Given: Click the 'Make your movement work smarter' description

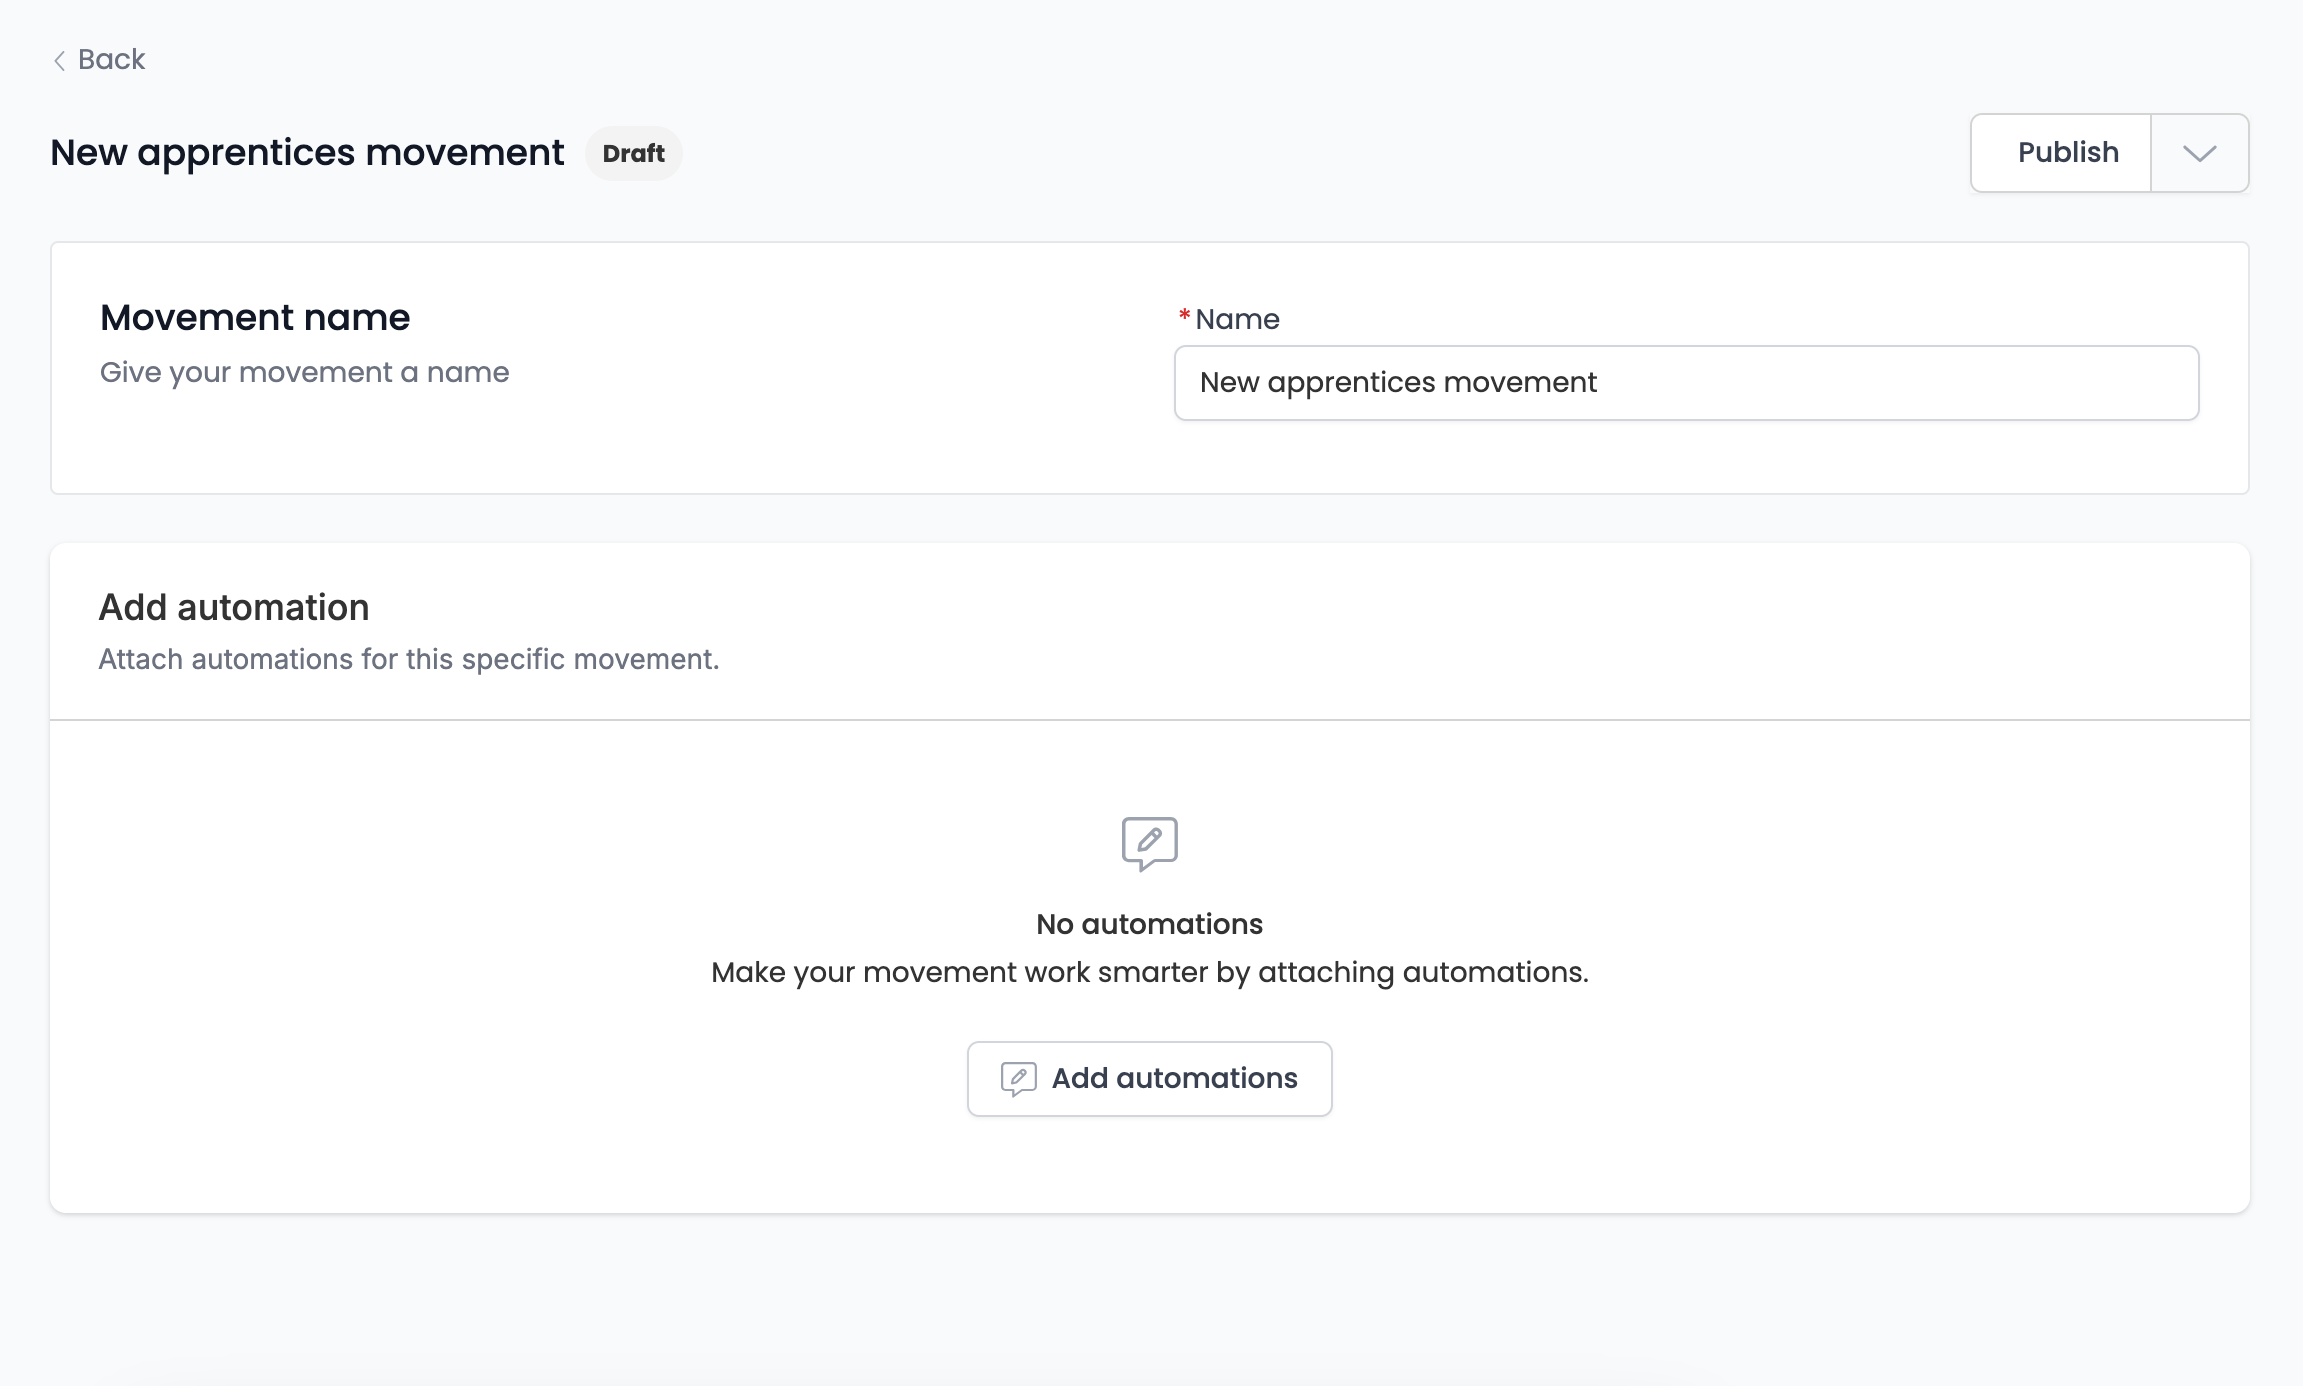Looking at the screenshot, I should (x=1150, y=972).
